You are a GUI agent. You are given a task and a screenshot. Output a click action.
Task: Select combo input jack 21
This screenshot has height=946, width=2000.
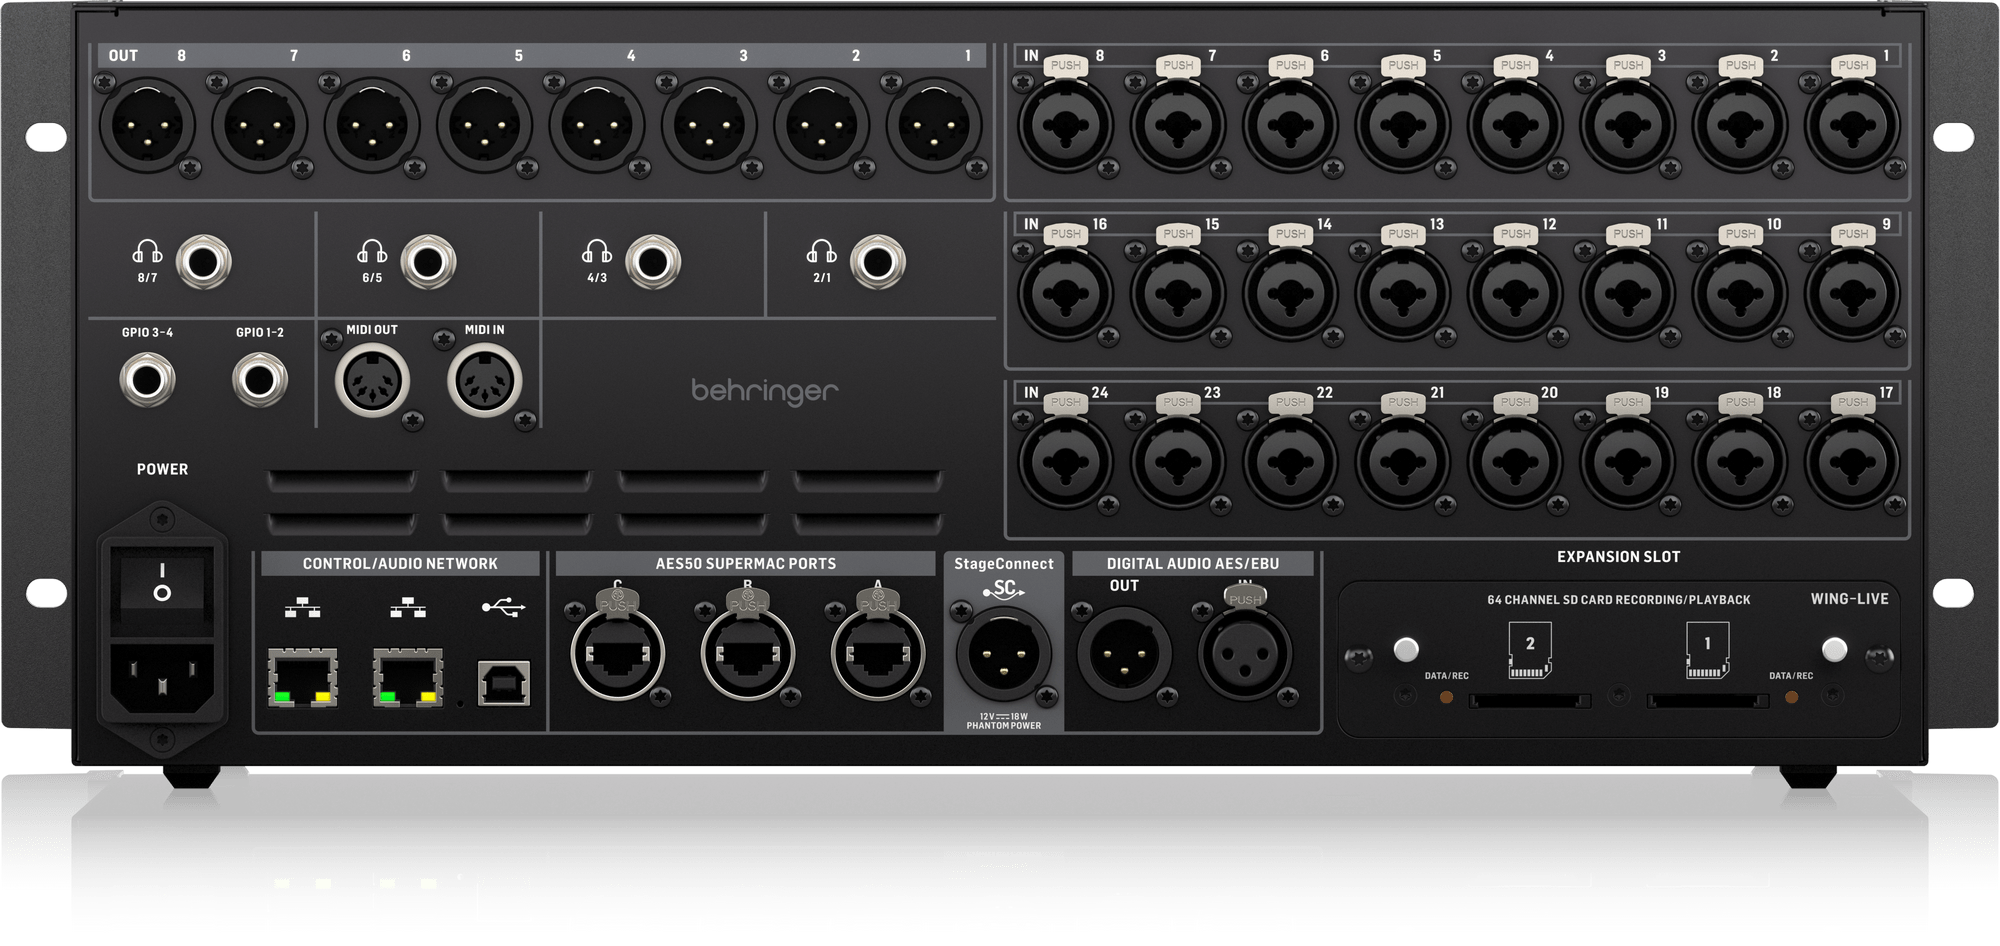tap(1403, 462)
